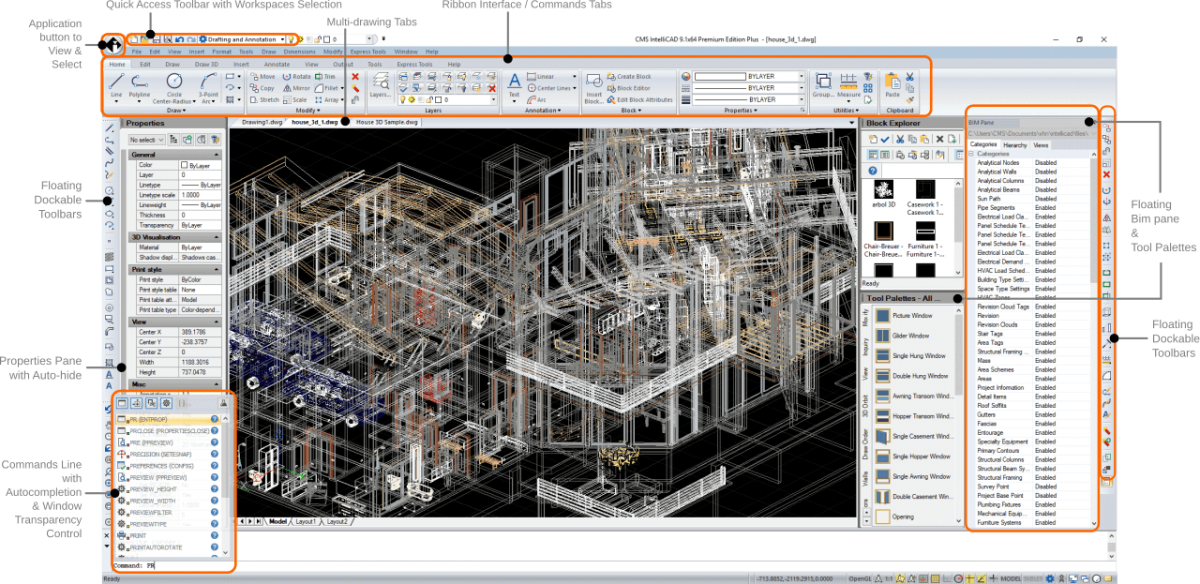Toggle the MODEL button on the status bar
The width and height of the screenshot is (1200, 584).
pyautogui.click(x=1011, y=578)
